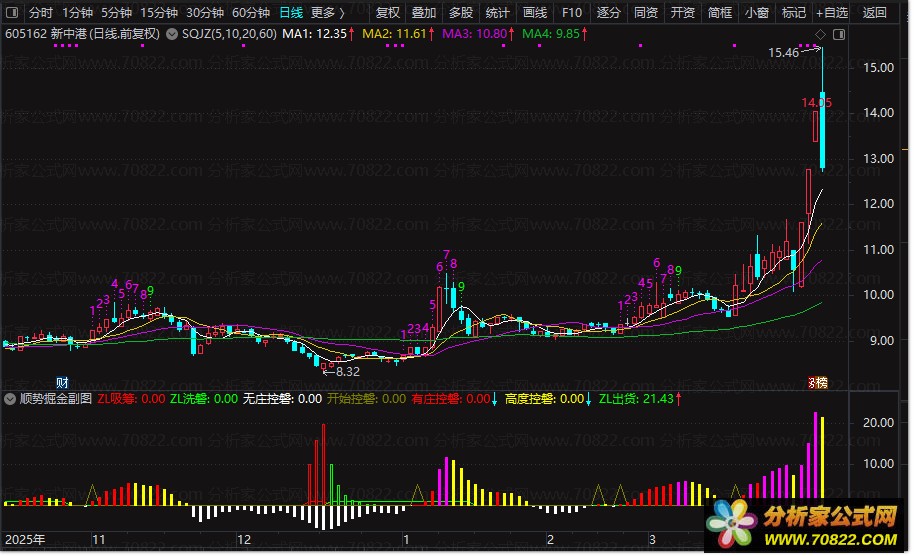Open the 小窗 mini window
The width and height of the screenshot is (914, 556).
757,12
